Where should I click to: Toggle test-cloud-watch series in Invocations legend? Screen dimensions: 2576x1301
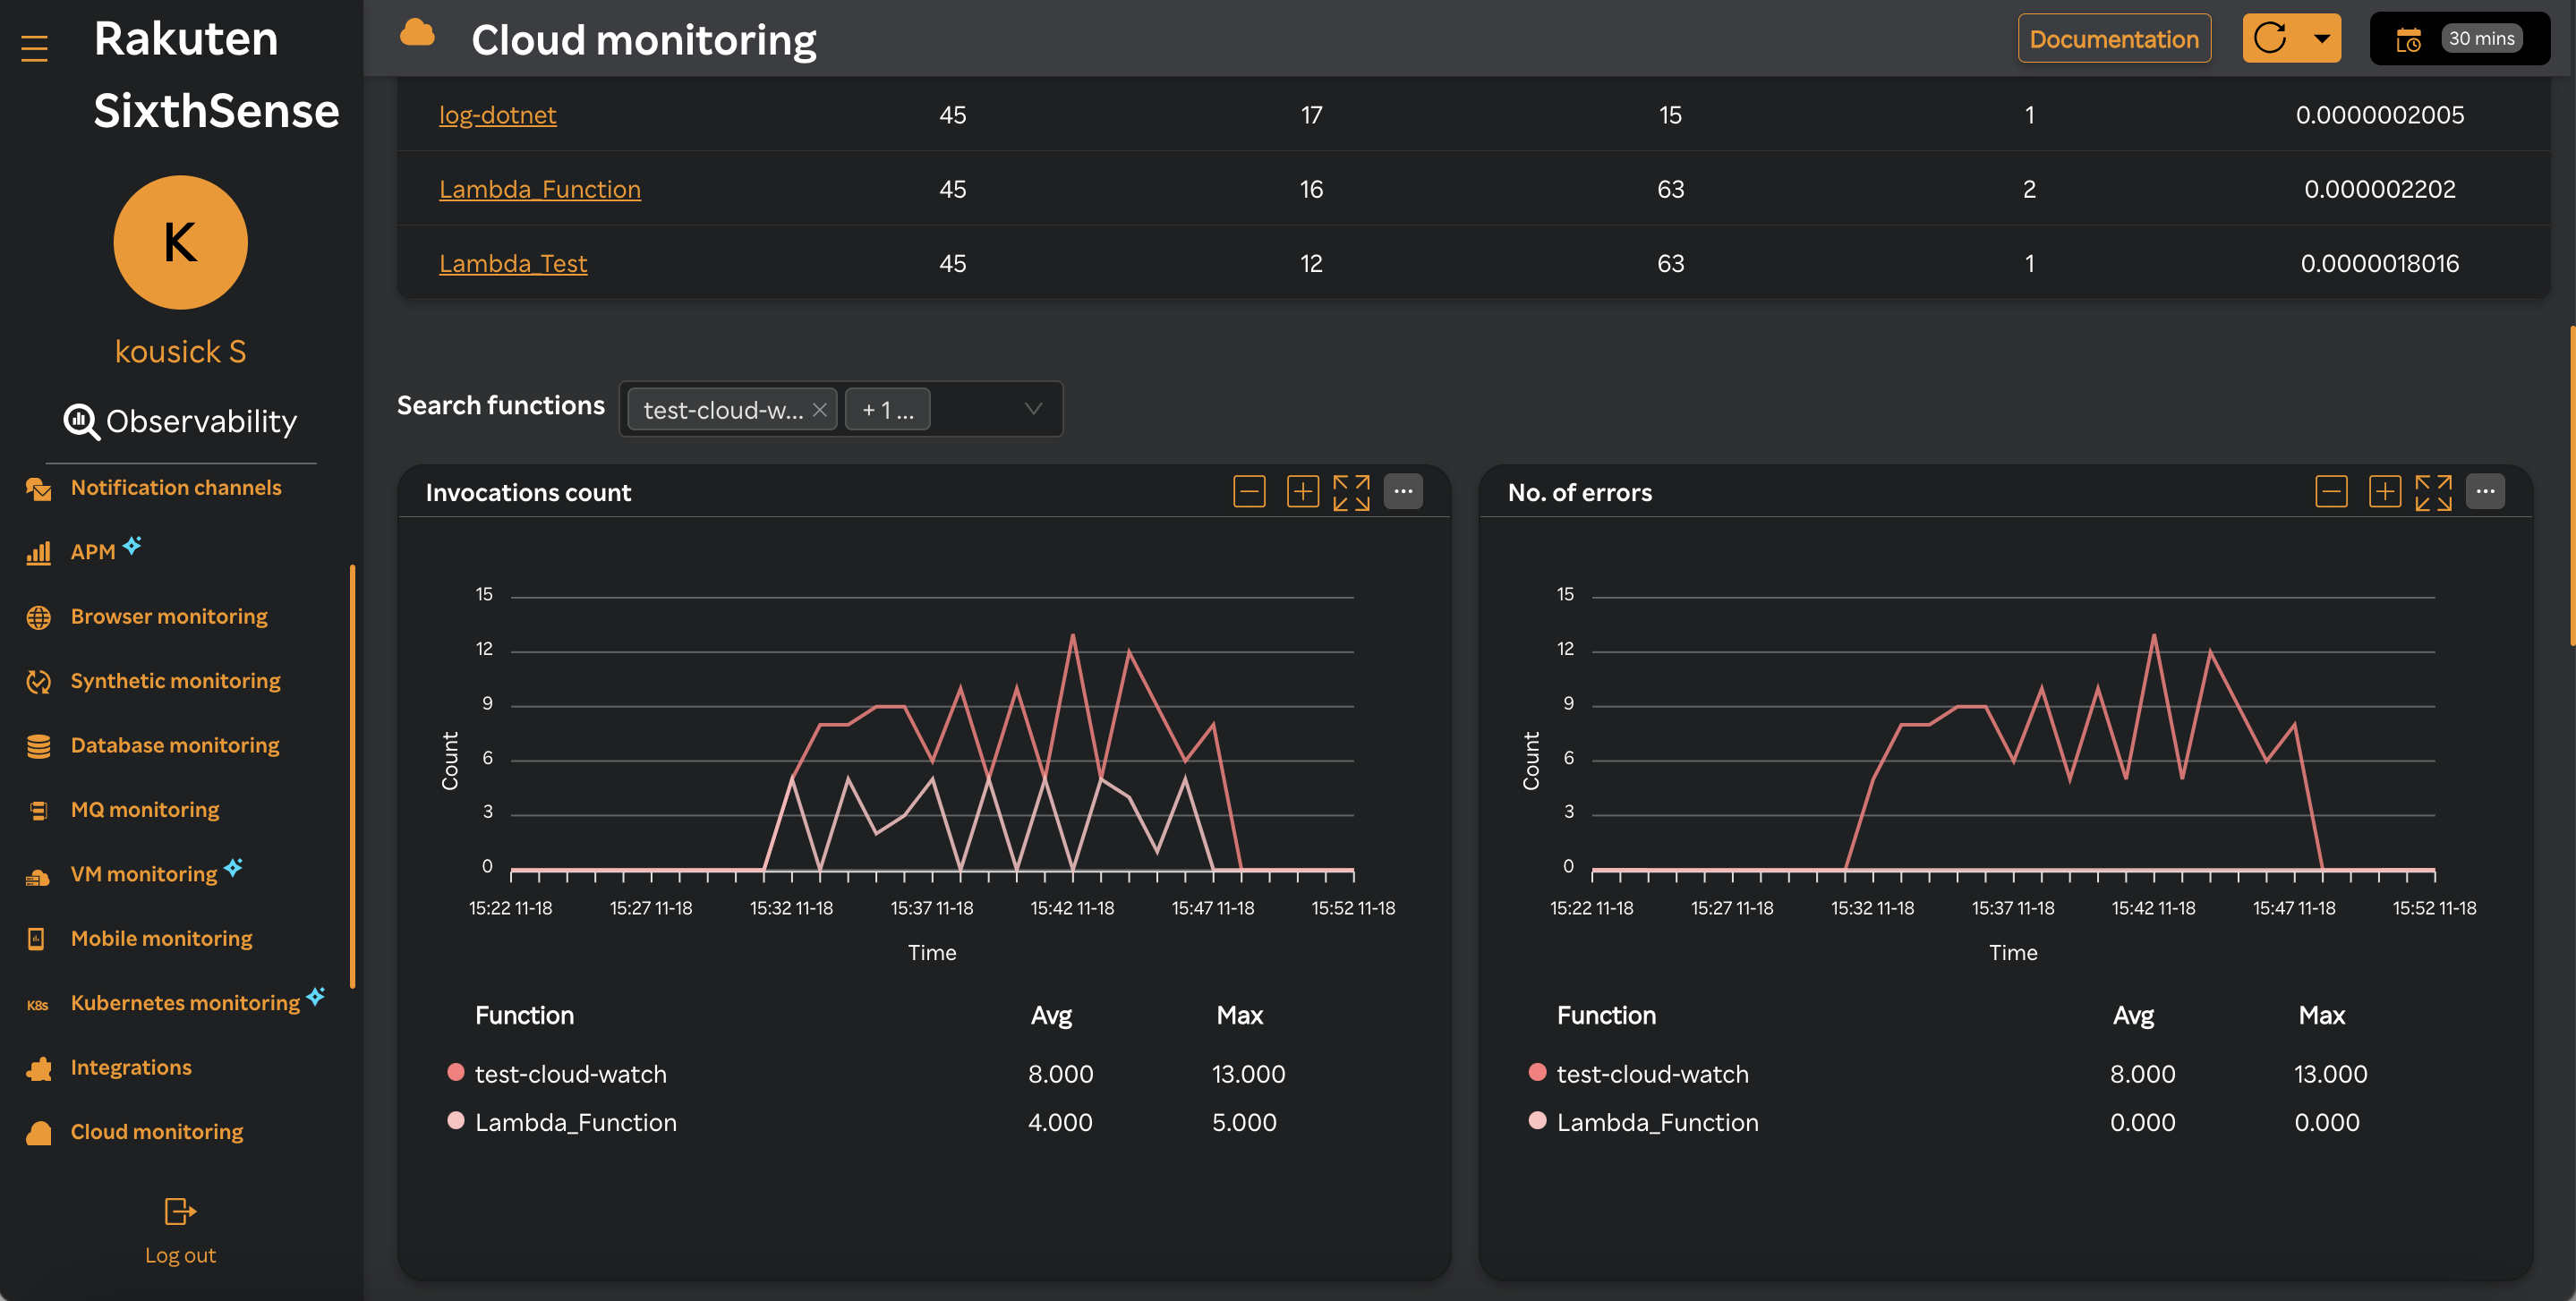(x=557, y=1074)
